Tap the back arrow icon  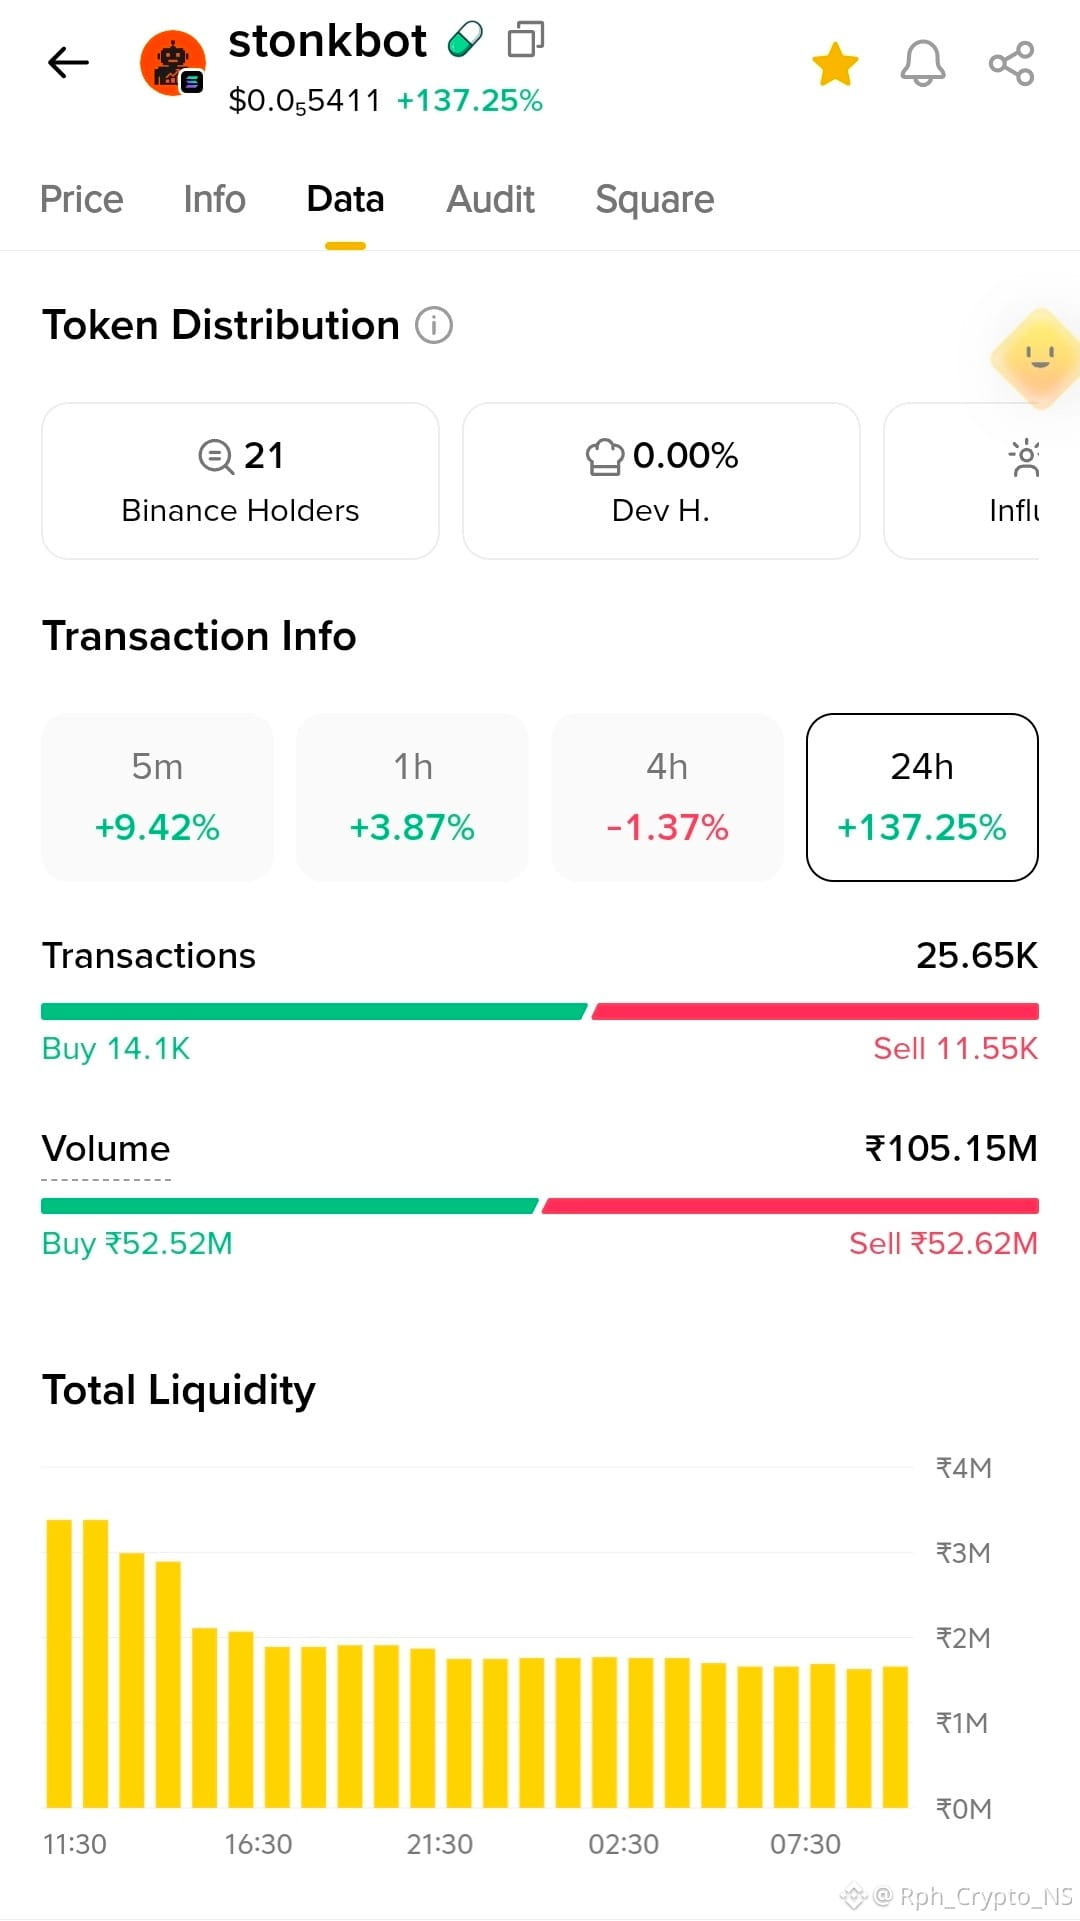(68, 63)
